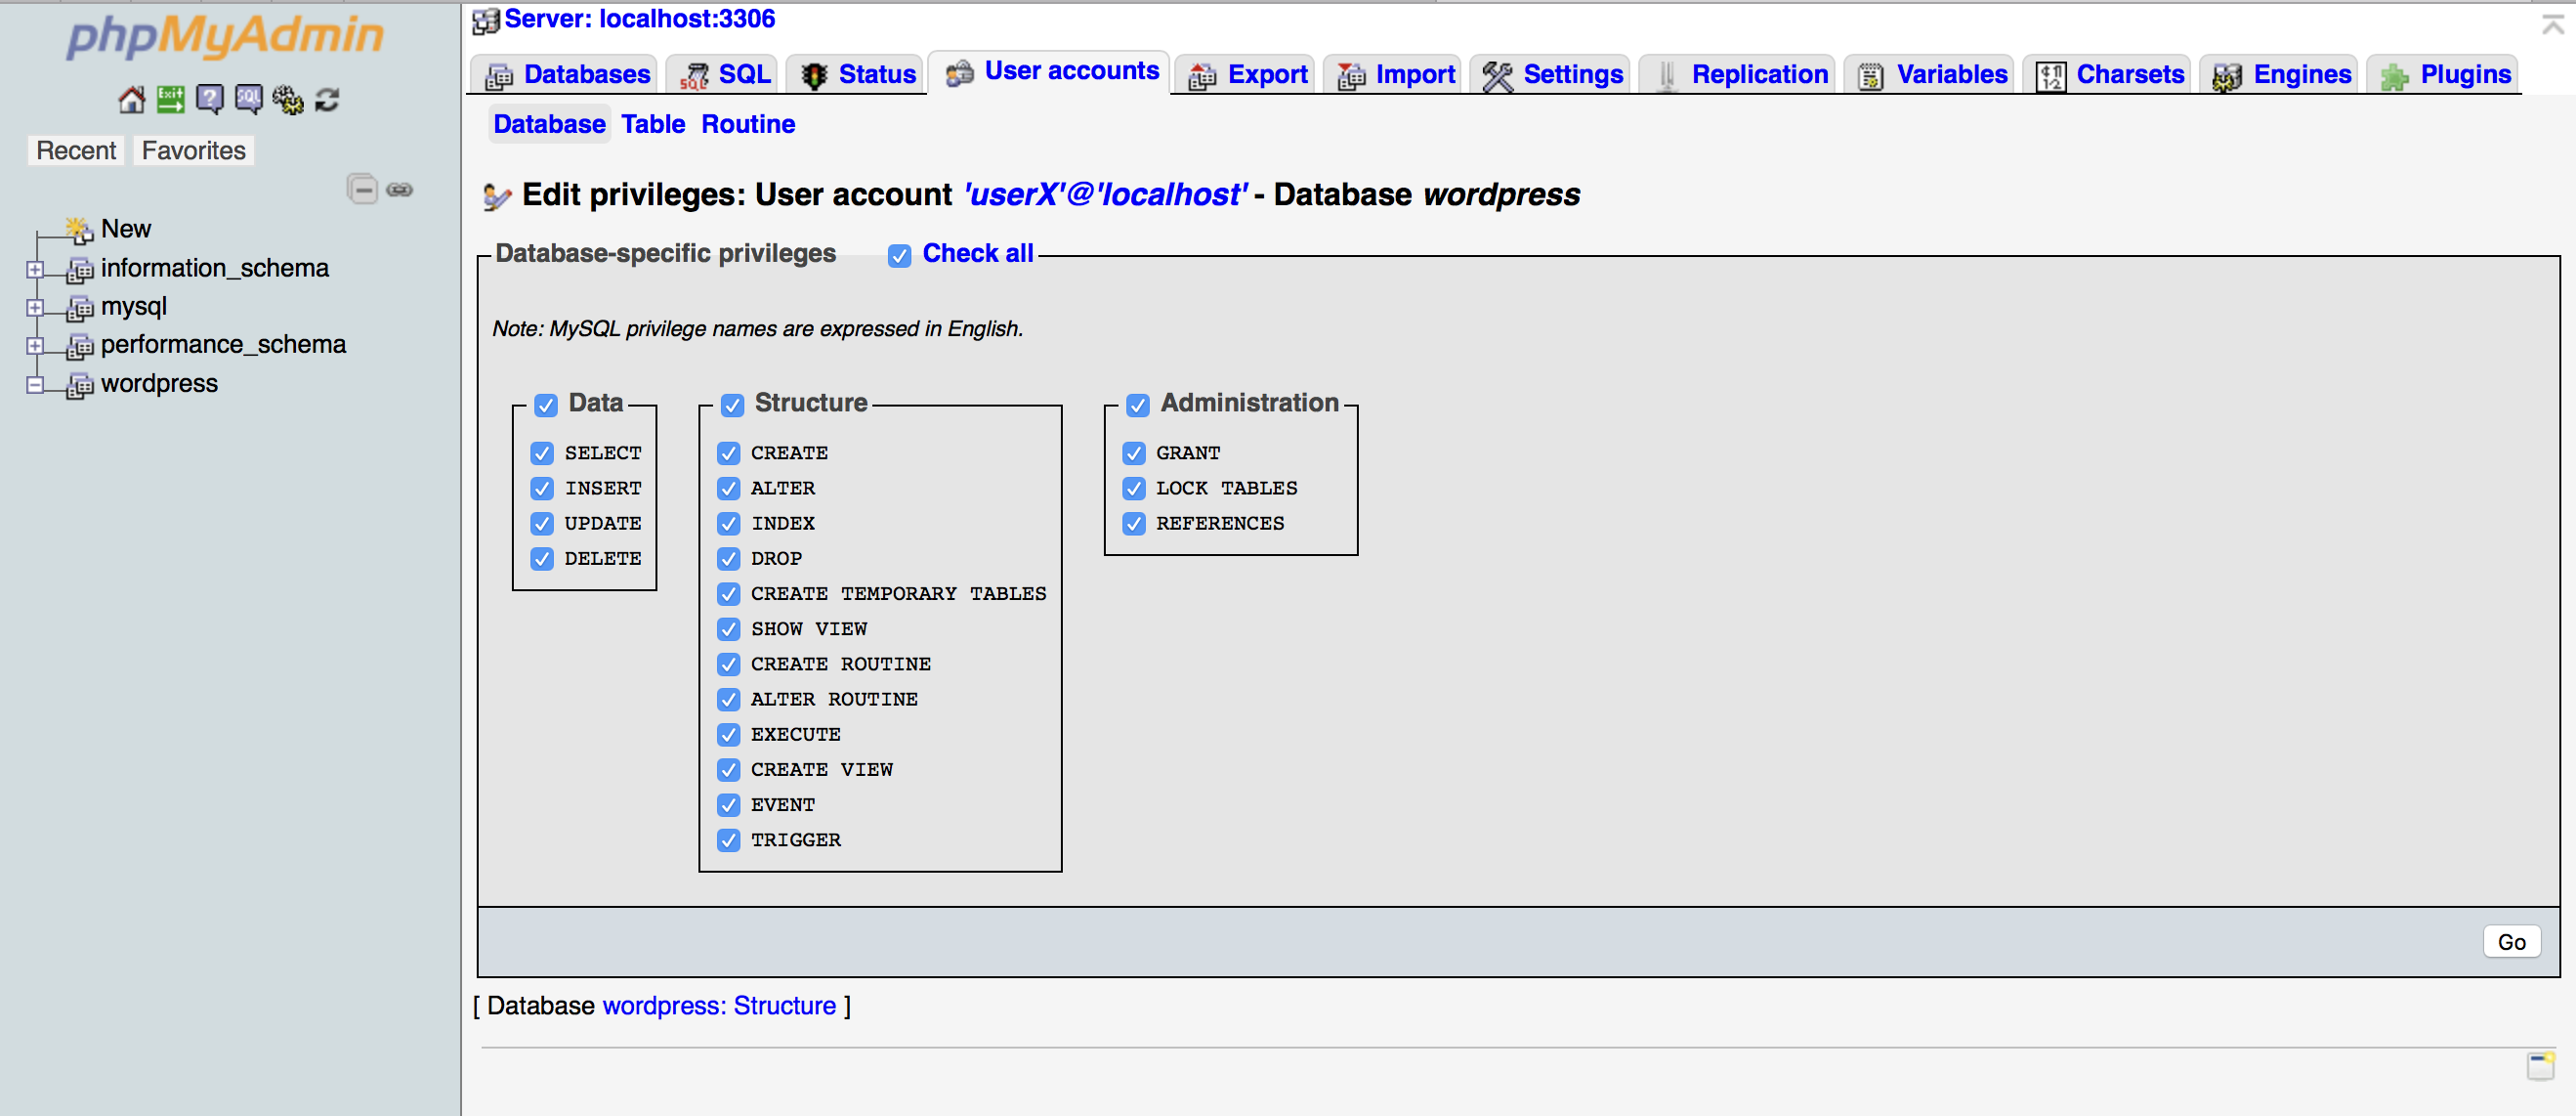Uncheck the SELECT privilege
2576x1116 pixels.
542,454
